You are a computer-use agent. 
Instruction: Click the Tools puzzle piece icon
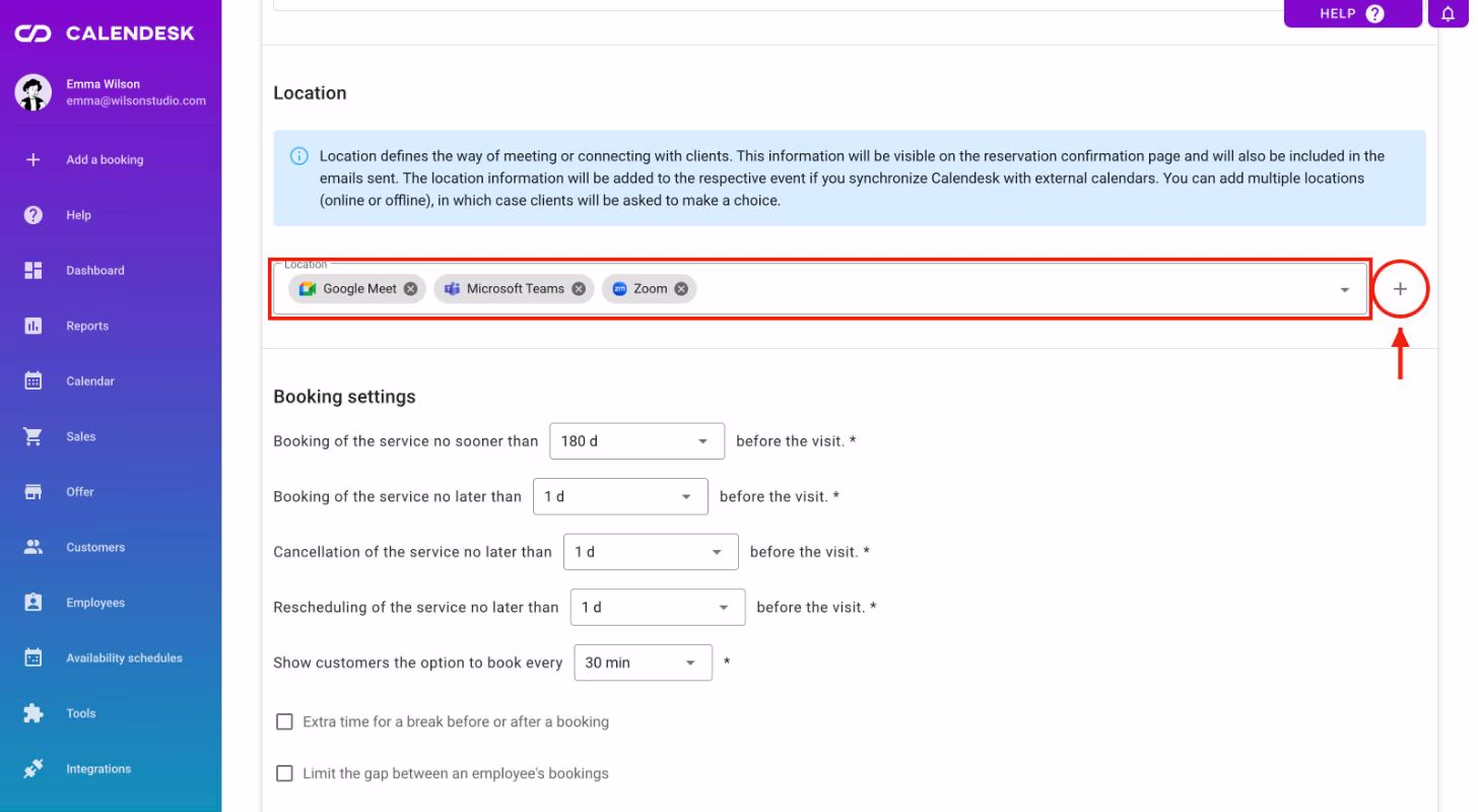33,714
